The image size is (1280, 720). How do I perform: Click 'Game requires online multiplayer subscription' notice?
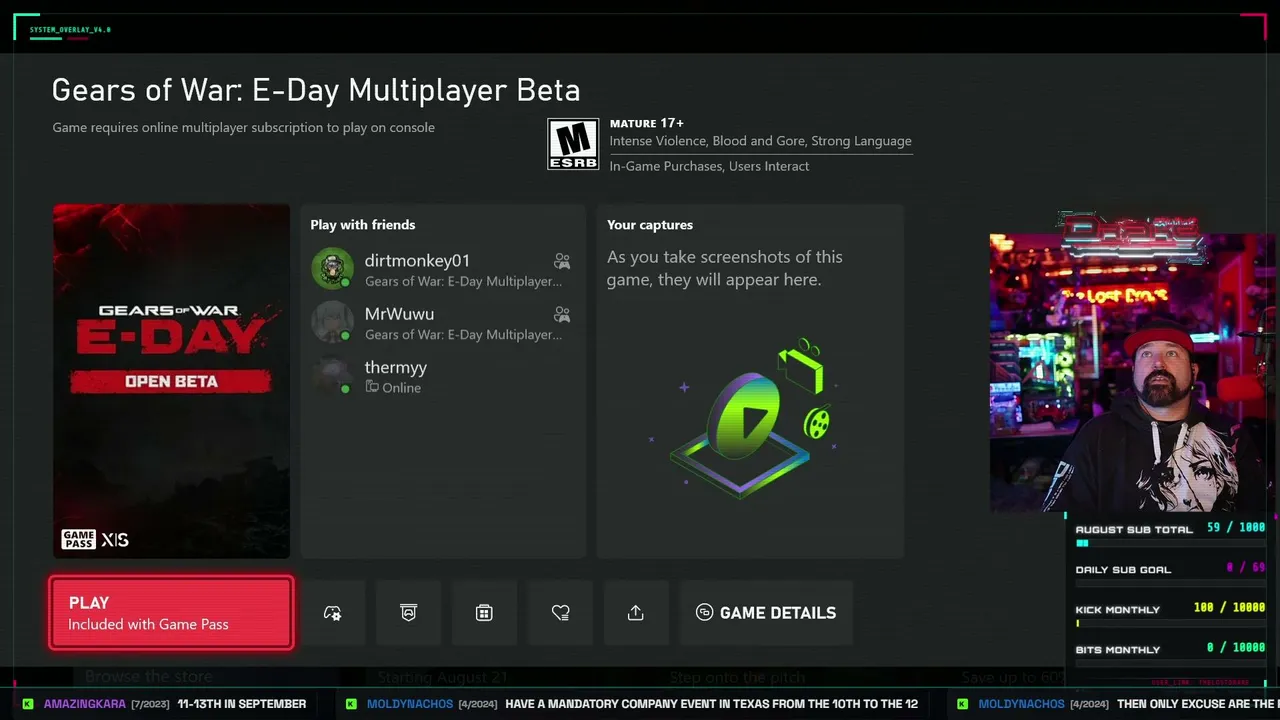pos(243,127)
